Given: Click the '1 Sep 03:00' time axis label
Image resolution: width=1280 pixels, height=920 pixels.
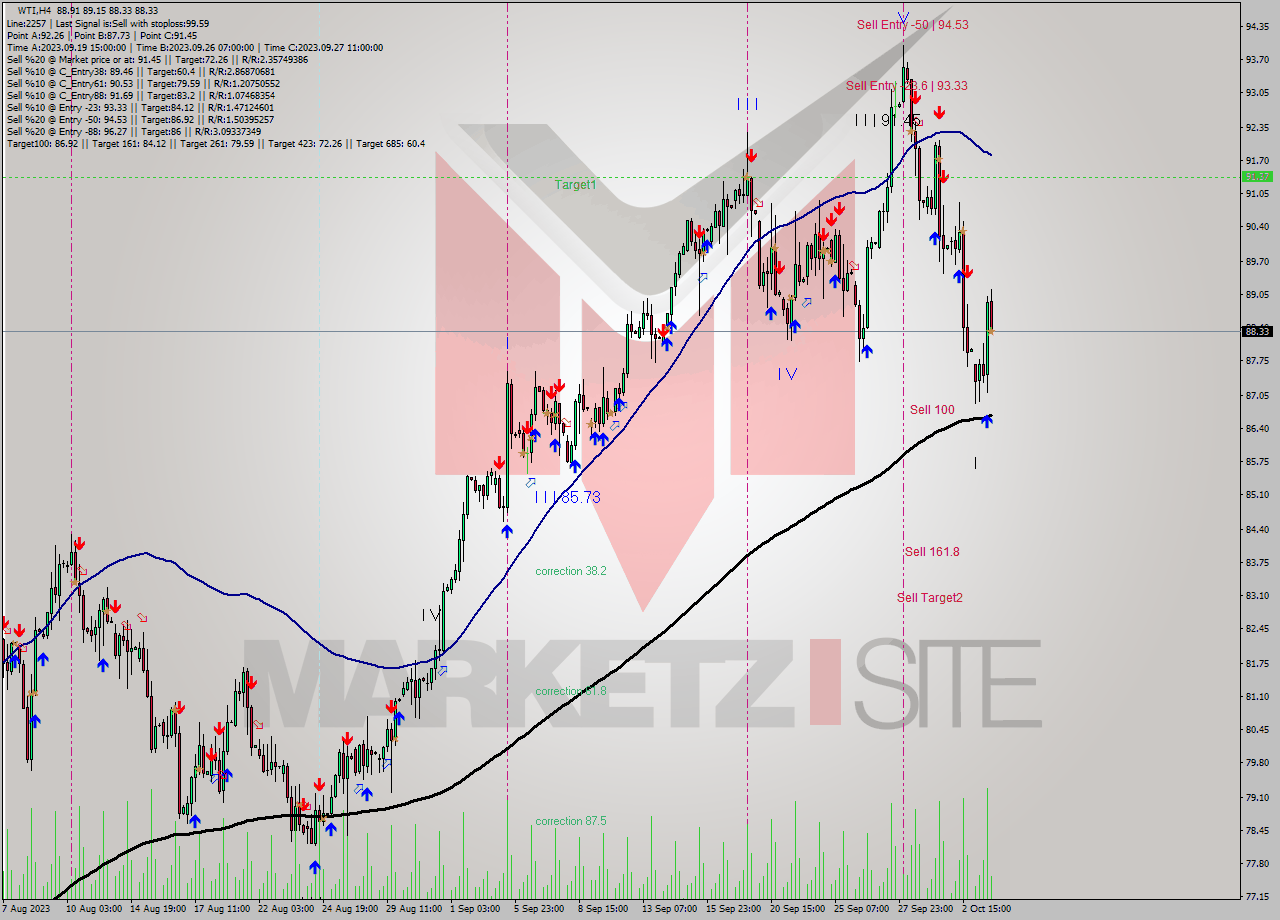Looking at the screenshot, I should 475,909.
